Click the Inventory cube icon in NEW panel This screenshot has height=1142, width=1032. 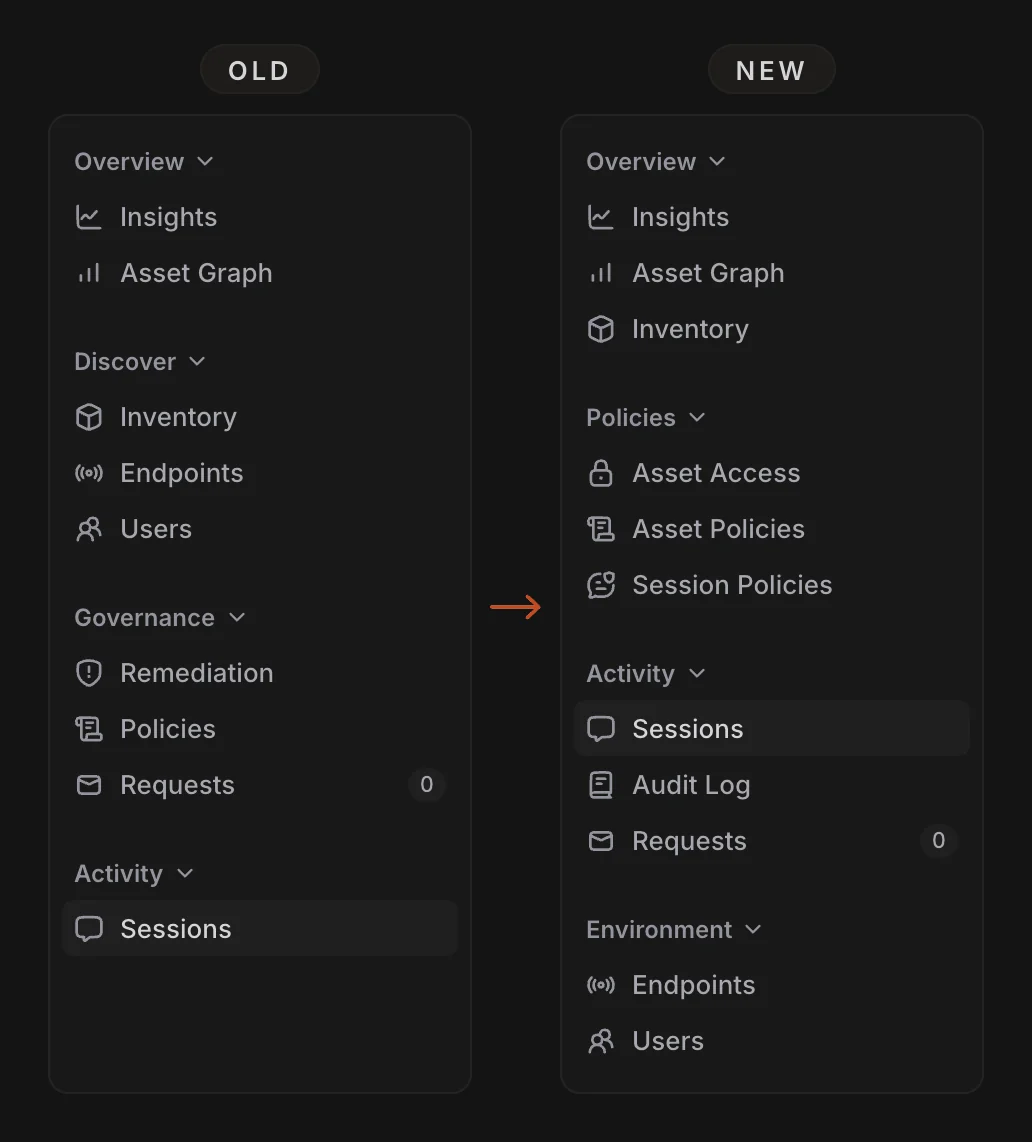tap(601, 329)
